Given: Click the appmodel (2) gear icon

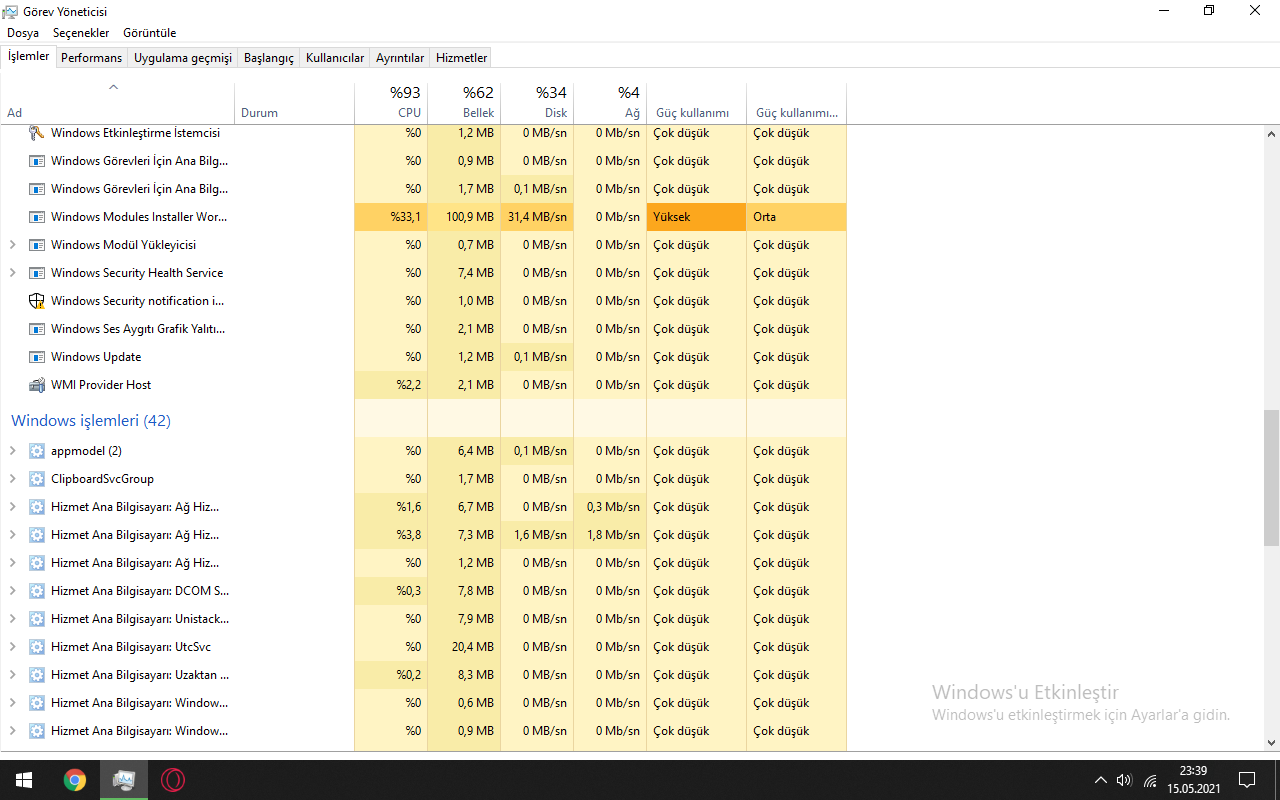Looking at the screenshot, I should pyautogui.click(x=37, y=451).
